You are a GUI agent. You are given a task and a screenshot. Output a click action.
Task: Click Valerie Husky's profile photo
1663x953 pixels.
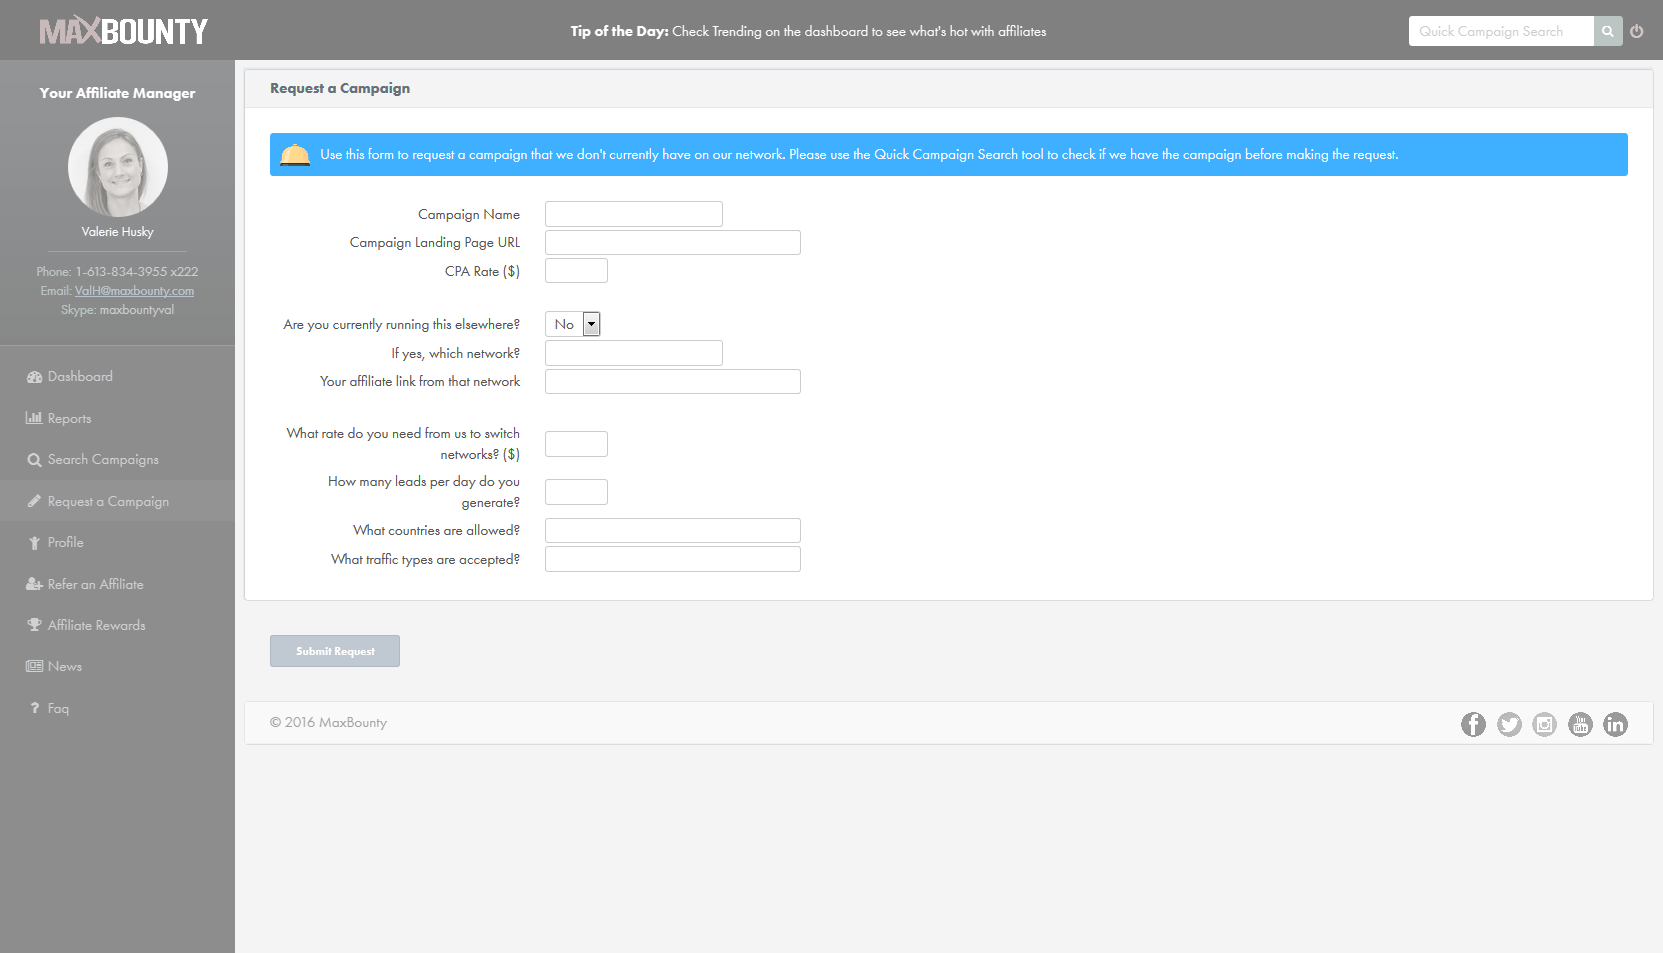[x=118, y=167]
